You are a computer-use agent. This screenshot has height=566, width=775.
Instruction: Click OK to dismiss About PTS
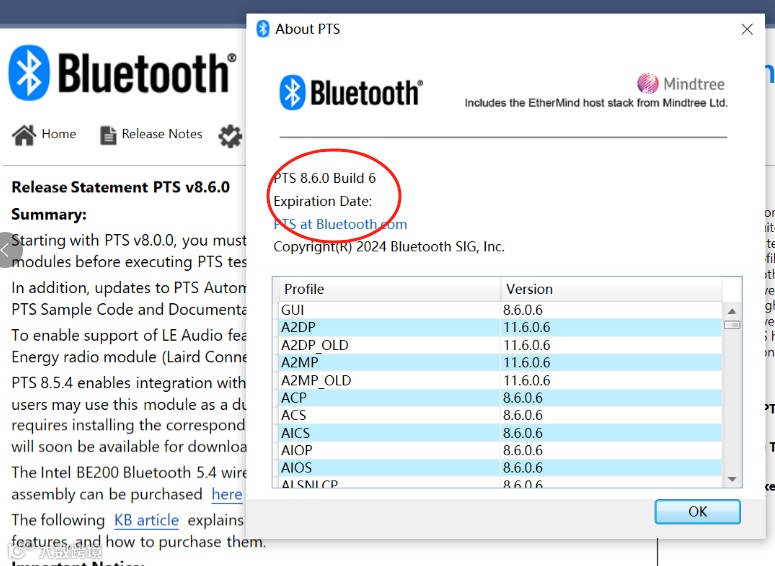coord(697,511)
